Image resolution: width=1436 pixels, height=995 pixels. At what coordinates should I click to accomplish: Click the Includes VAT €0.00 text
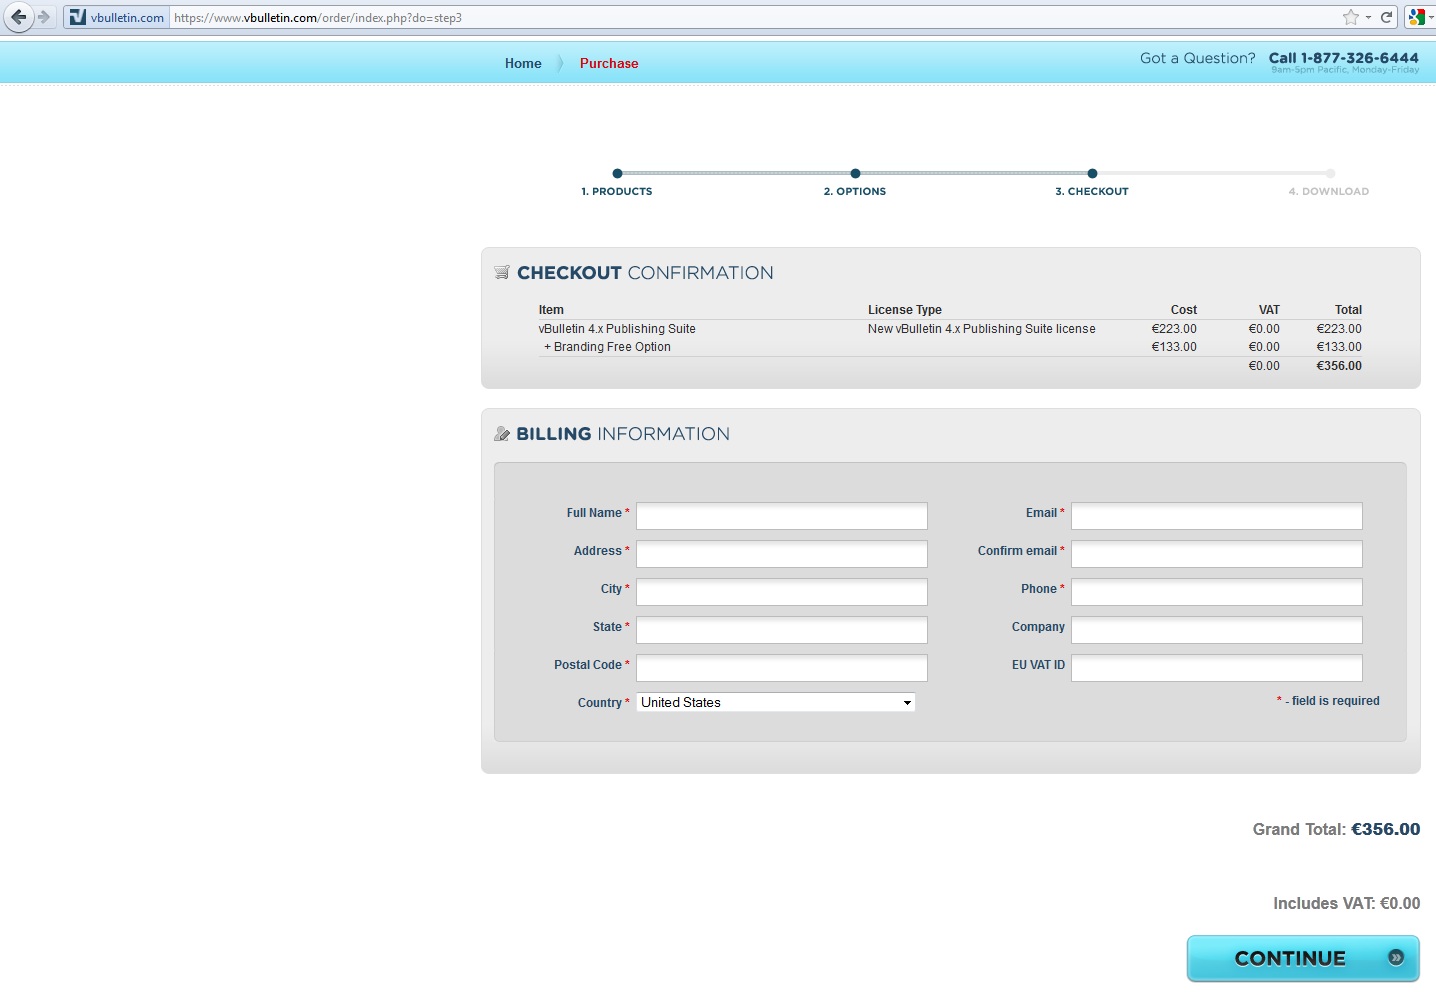coord(1346,903)
